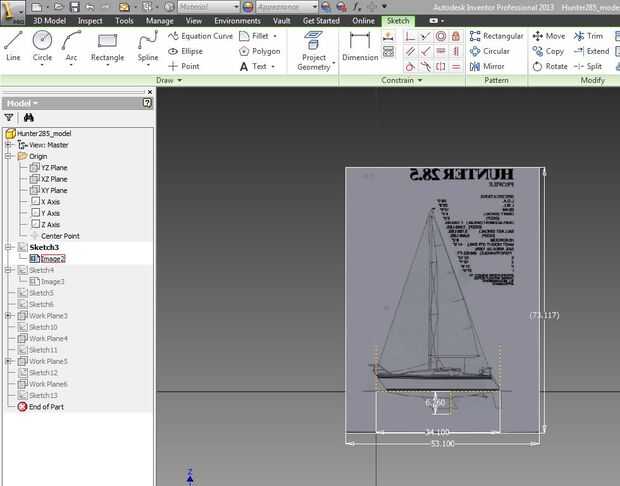
Task: Choose the Polygon tool
Action: [x=260, y=51]
